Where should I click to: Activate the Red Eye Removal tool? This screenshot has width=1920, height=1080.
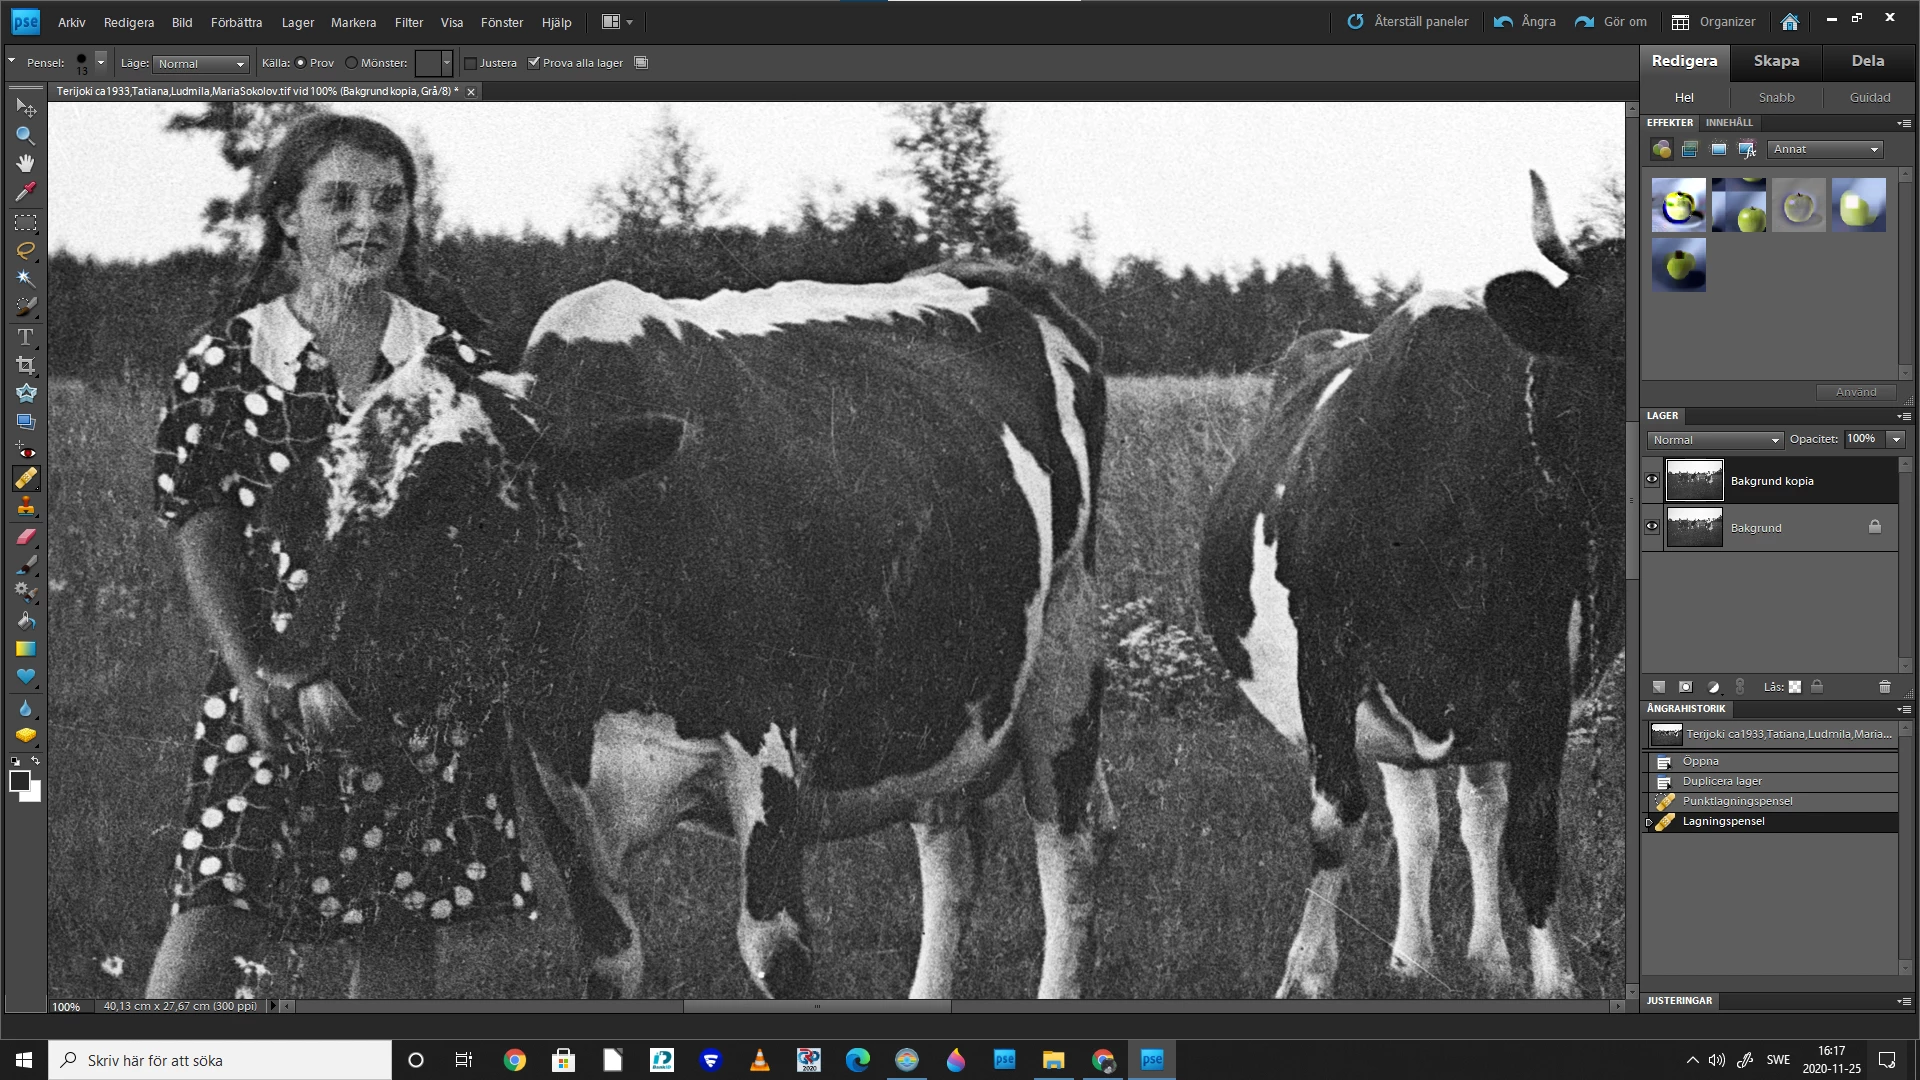point(25,451)
